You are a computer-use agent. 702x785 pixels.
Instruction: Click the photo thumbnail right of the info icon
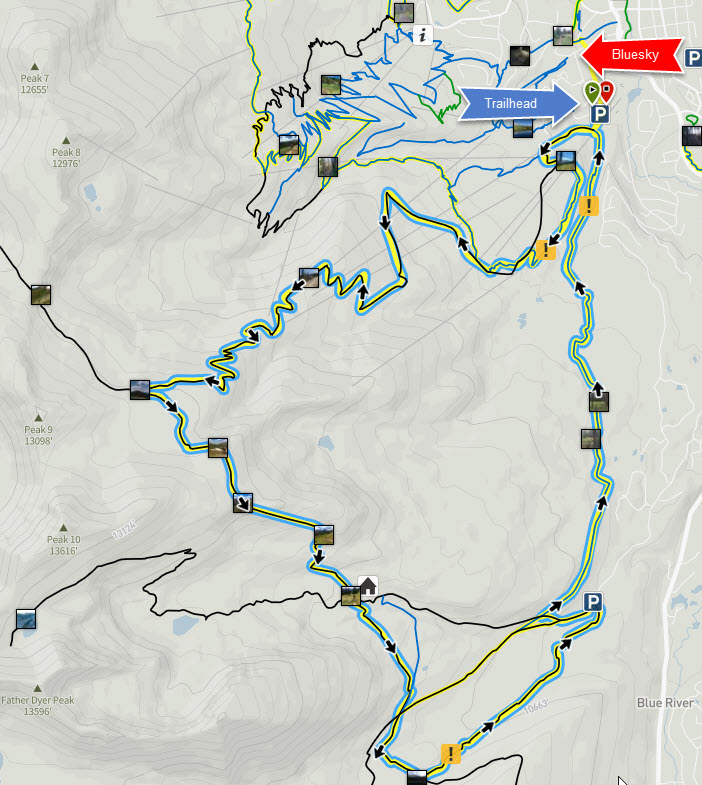(x=563, y=36)
